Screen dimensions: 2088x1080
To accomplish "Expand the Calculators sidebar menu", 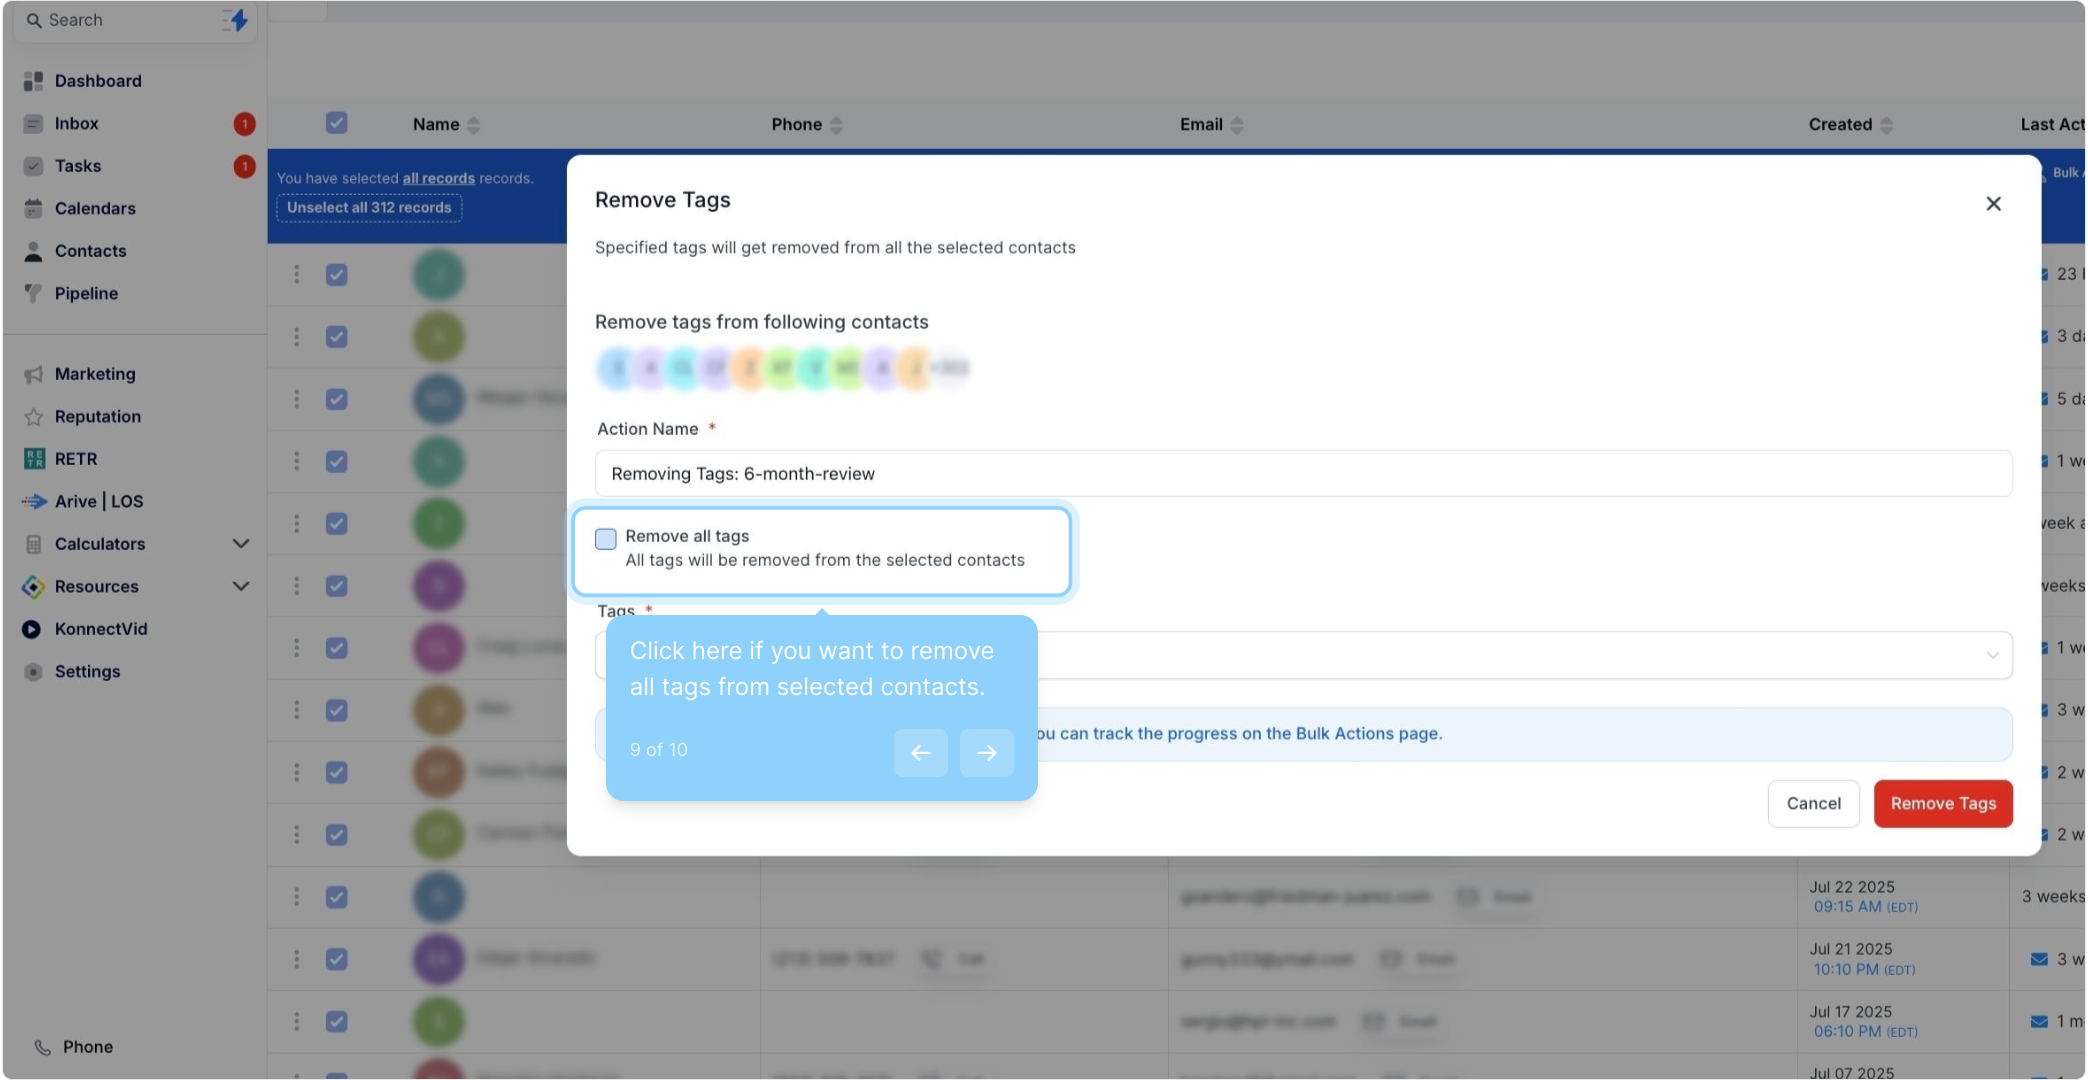I will [240, 544].
